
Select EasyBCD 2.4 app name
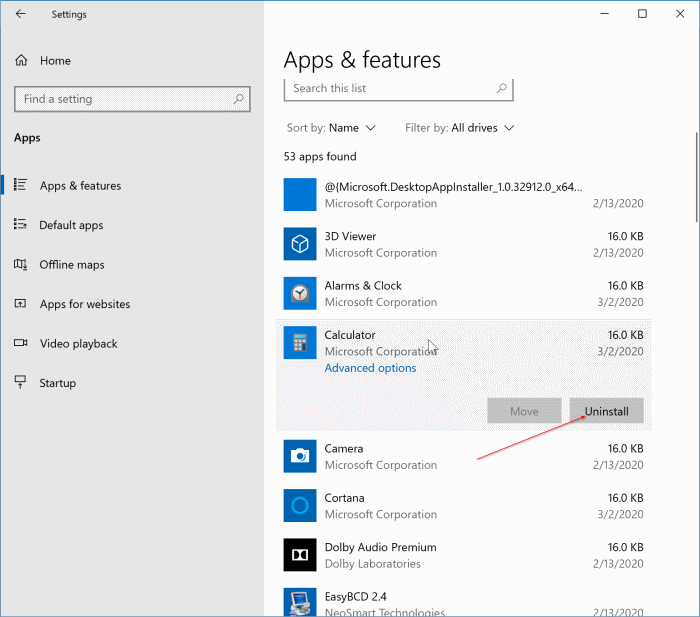[355, 597]
